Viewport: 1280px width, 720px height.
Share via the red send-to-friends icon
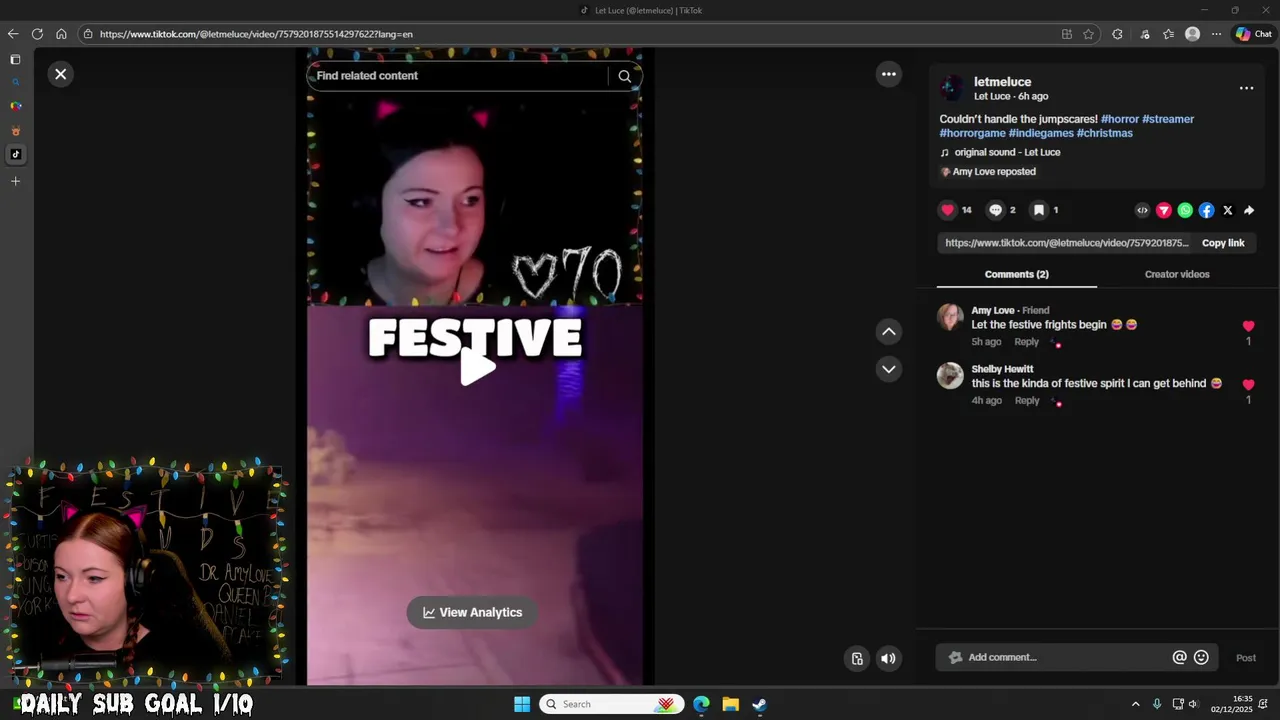pyautogui.click(x=1164, y=210)
